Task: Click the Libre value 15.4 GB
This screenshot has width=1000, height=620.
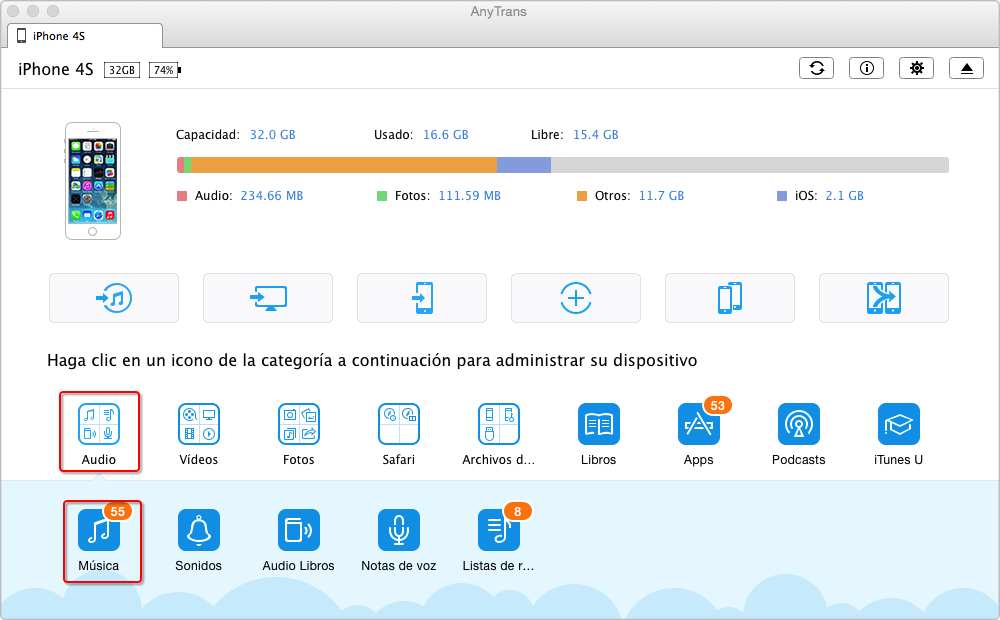Action: pyautogui.click(x=596, y=135)
